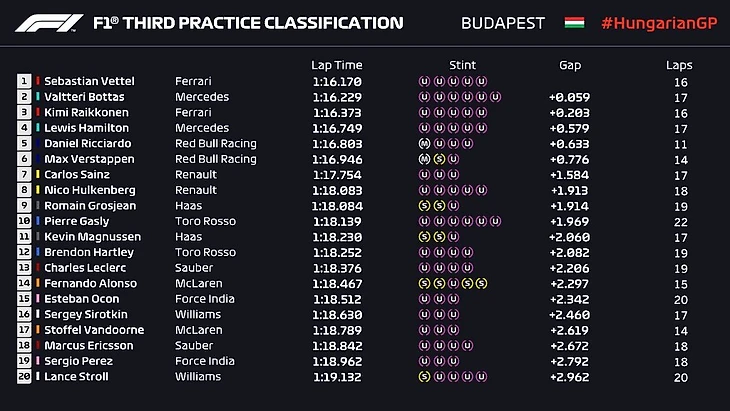Click the Gap column header

570,65
